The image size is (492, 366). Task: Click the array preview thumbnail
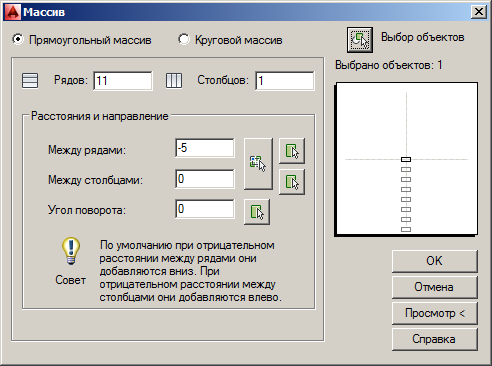(x=406, y=159)
